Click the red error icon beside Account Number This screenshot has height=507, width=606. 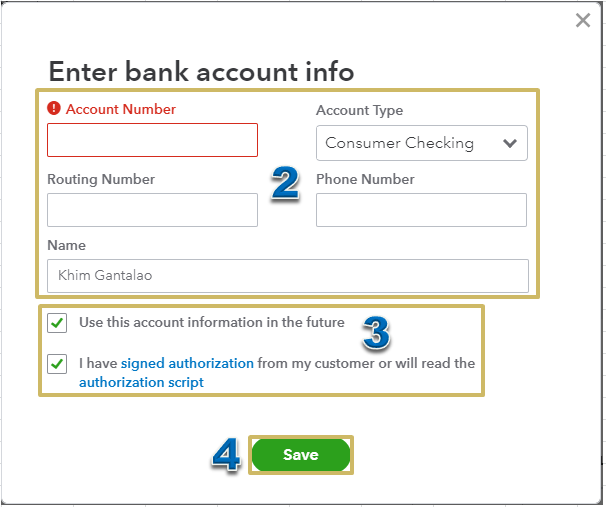(x=54, y=109)
